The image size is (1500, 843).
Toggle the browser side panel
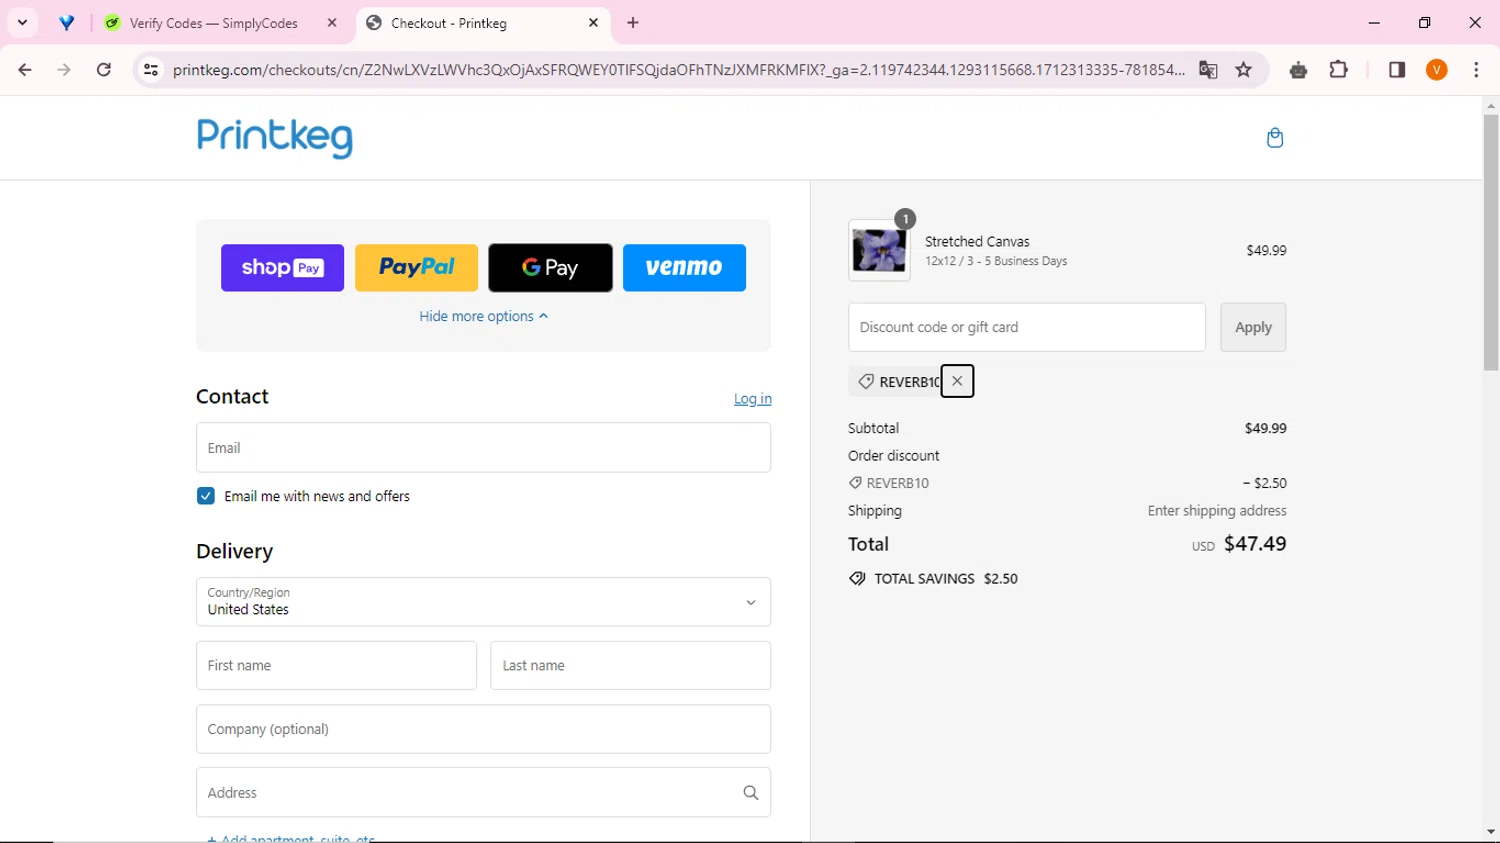click(1397, 70)
